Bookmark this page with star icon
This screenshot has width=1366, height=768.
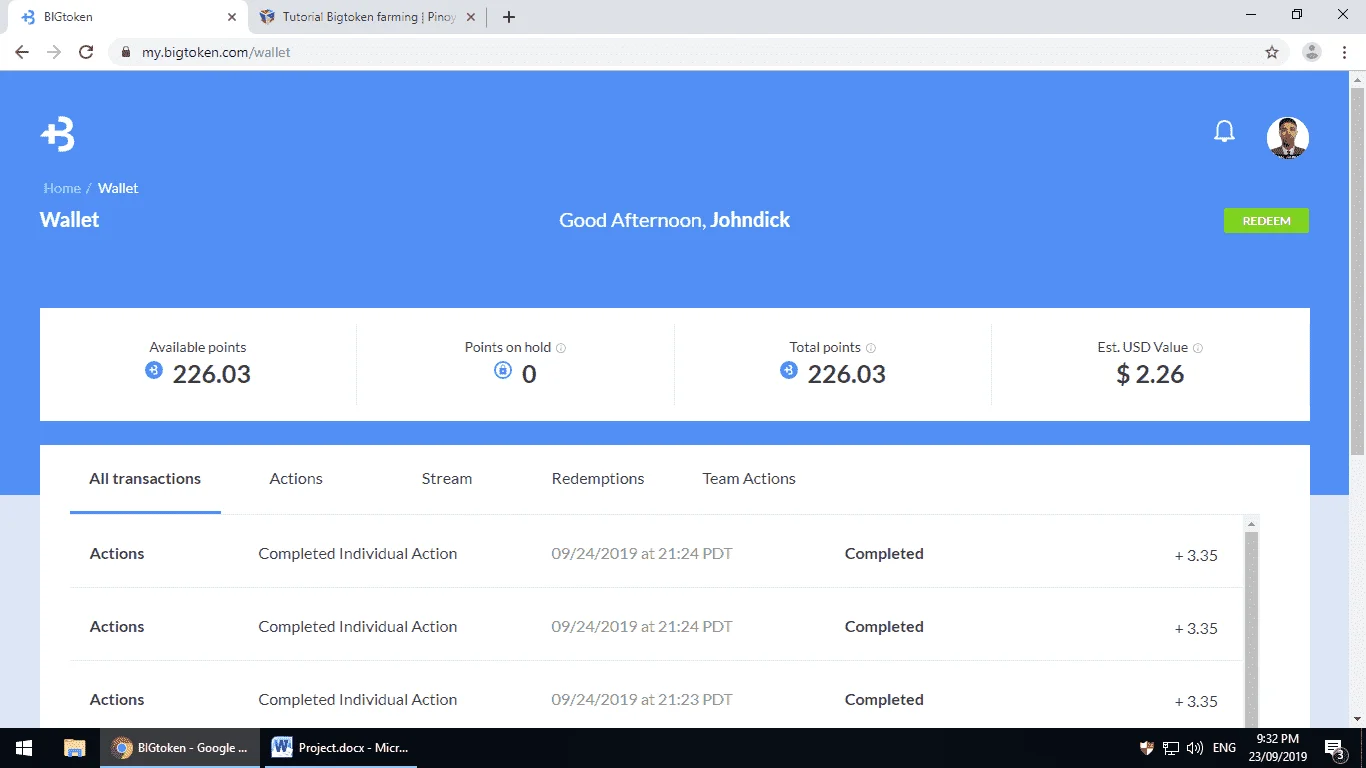[1272, 52]
